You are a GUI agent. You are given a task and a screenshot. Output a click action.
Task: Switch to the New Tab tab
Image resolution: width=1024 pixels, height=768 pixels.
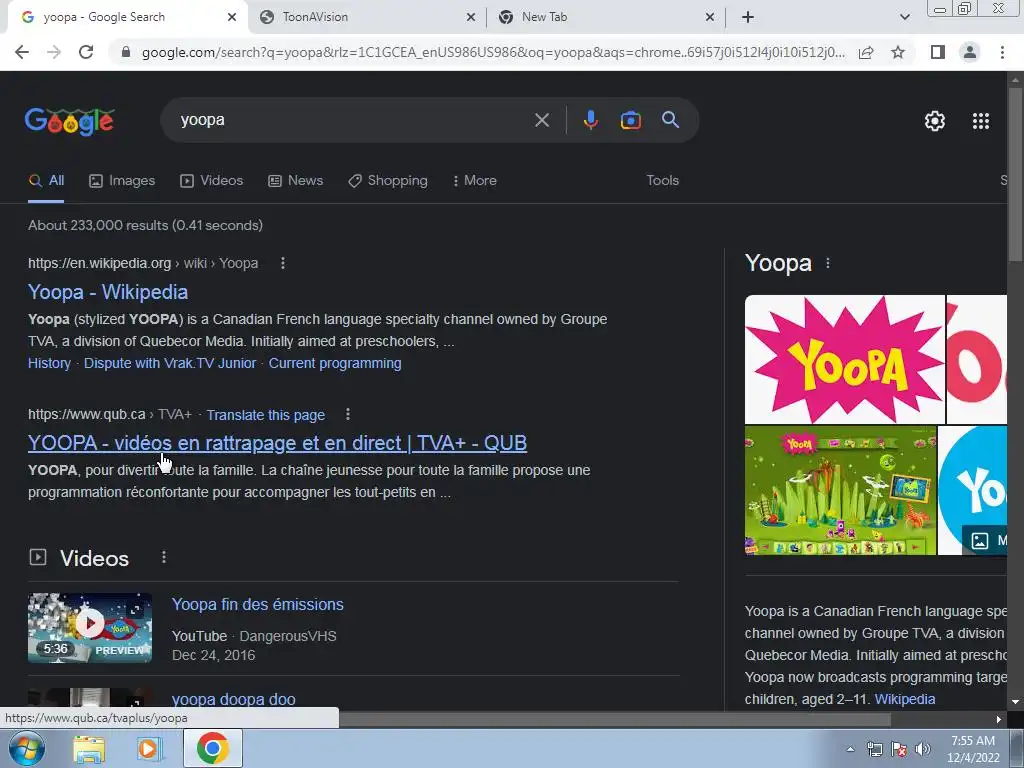pyautogui.click(x=607, y=17)
